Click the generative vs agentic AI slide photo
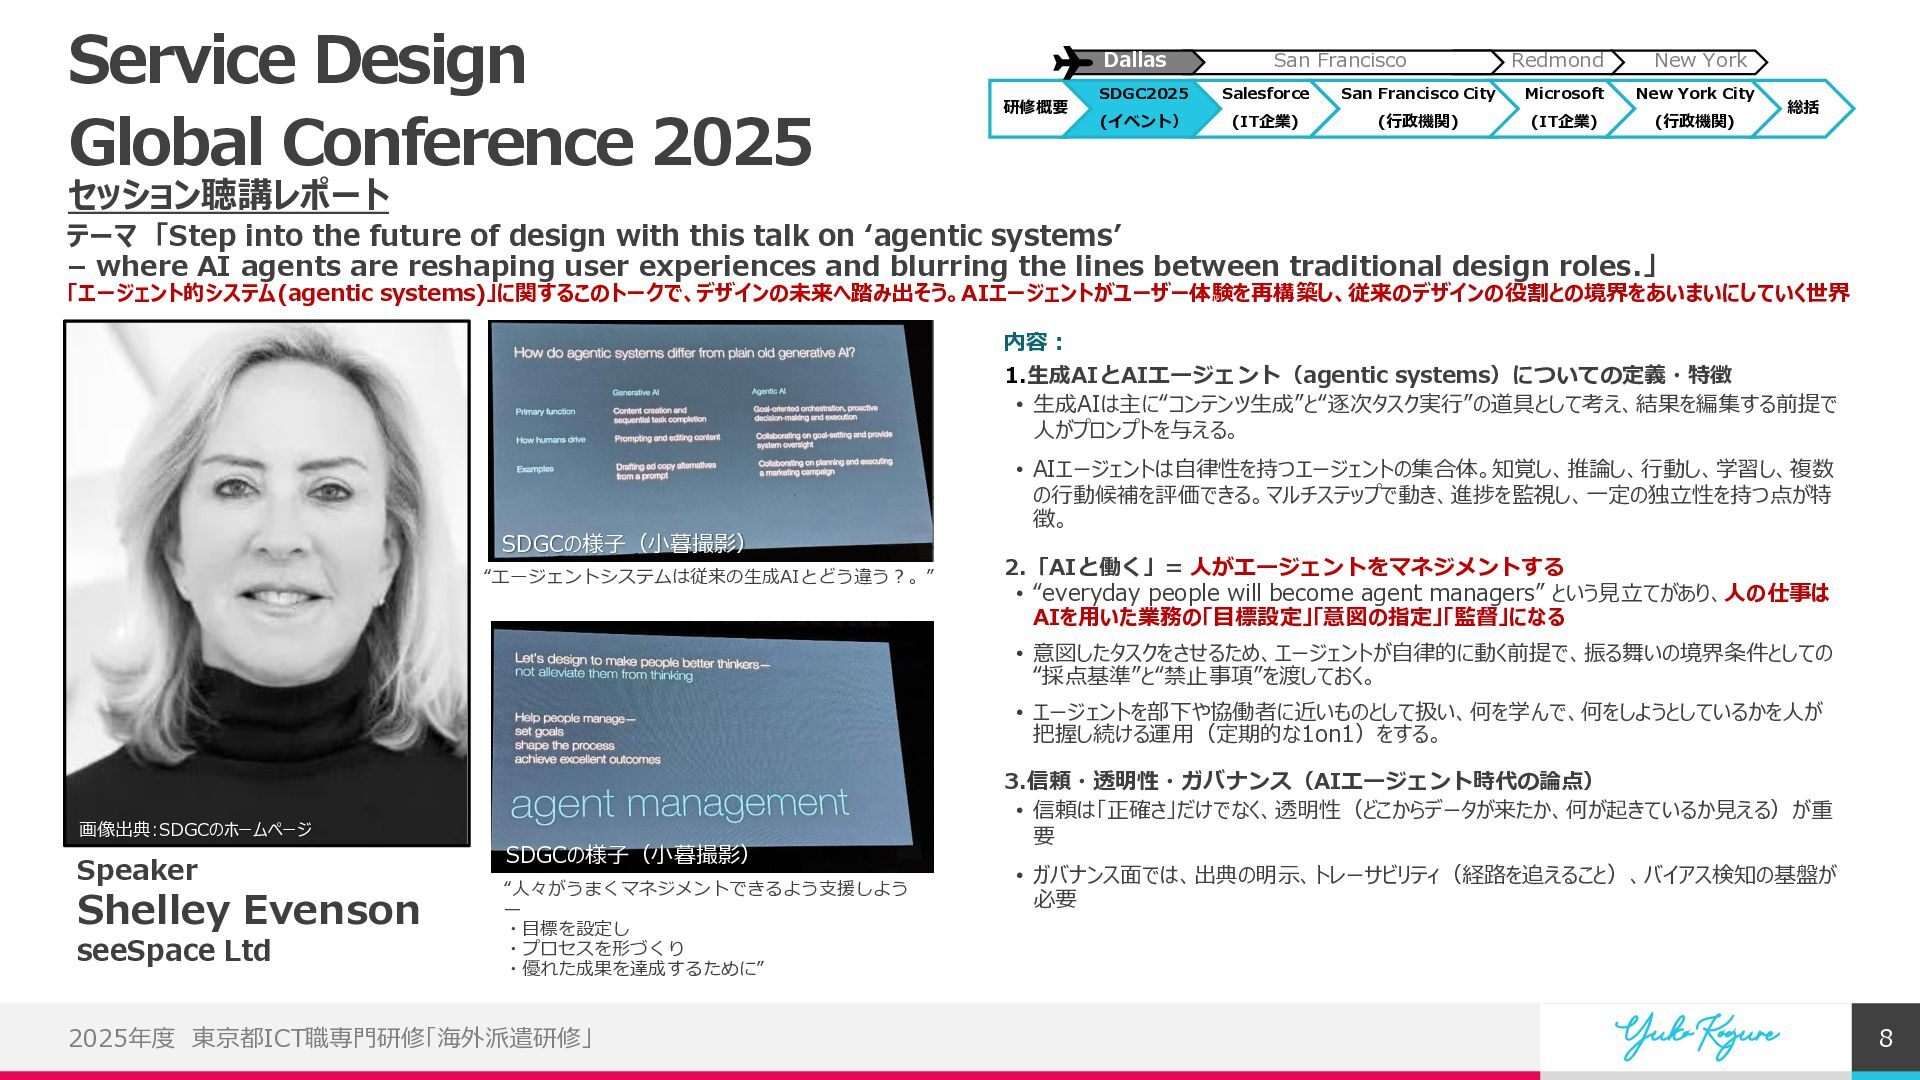1920x1080 pixels. point(710,441)
